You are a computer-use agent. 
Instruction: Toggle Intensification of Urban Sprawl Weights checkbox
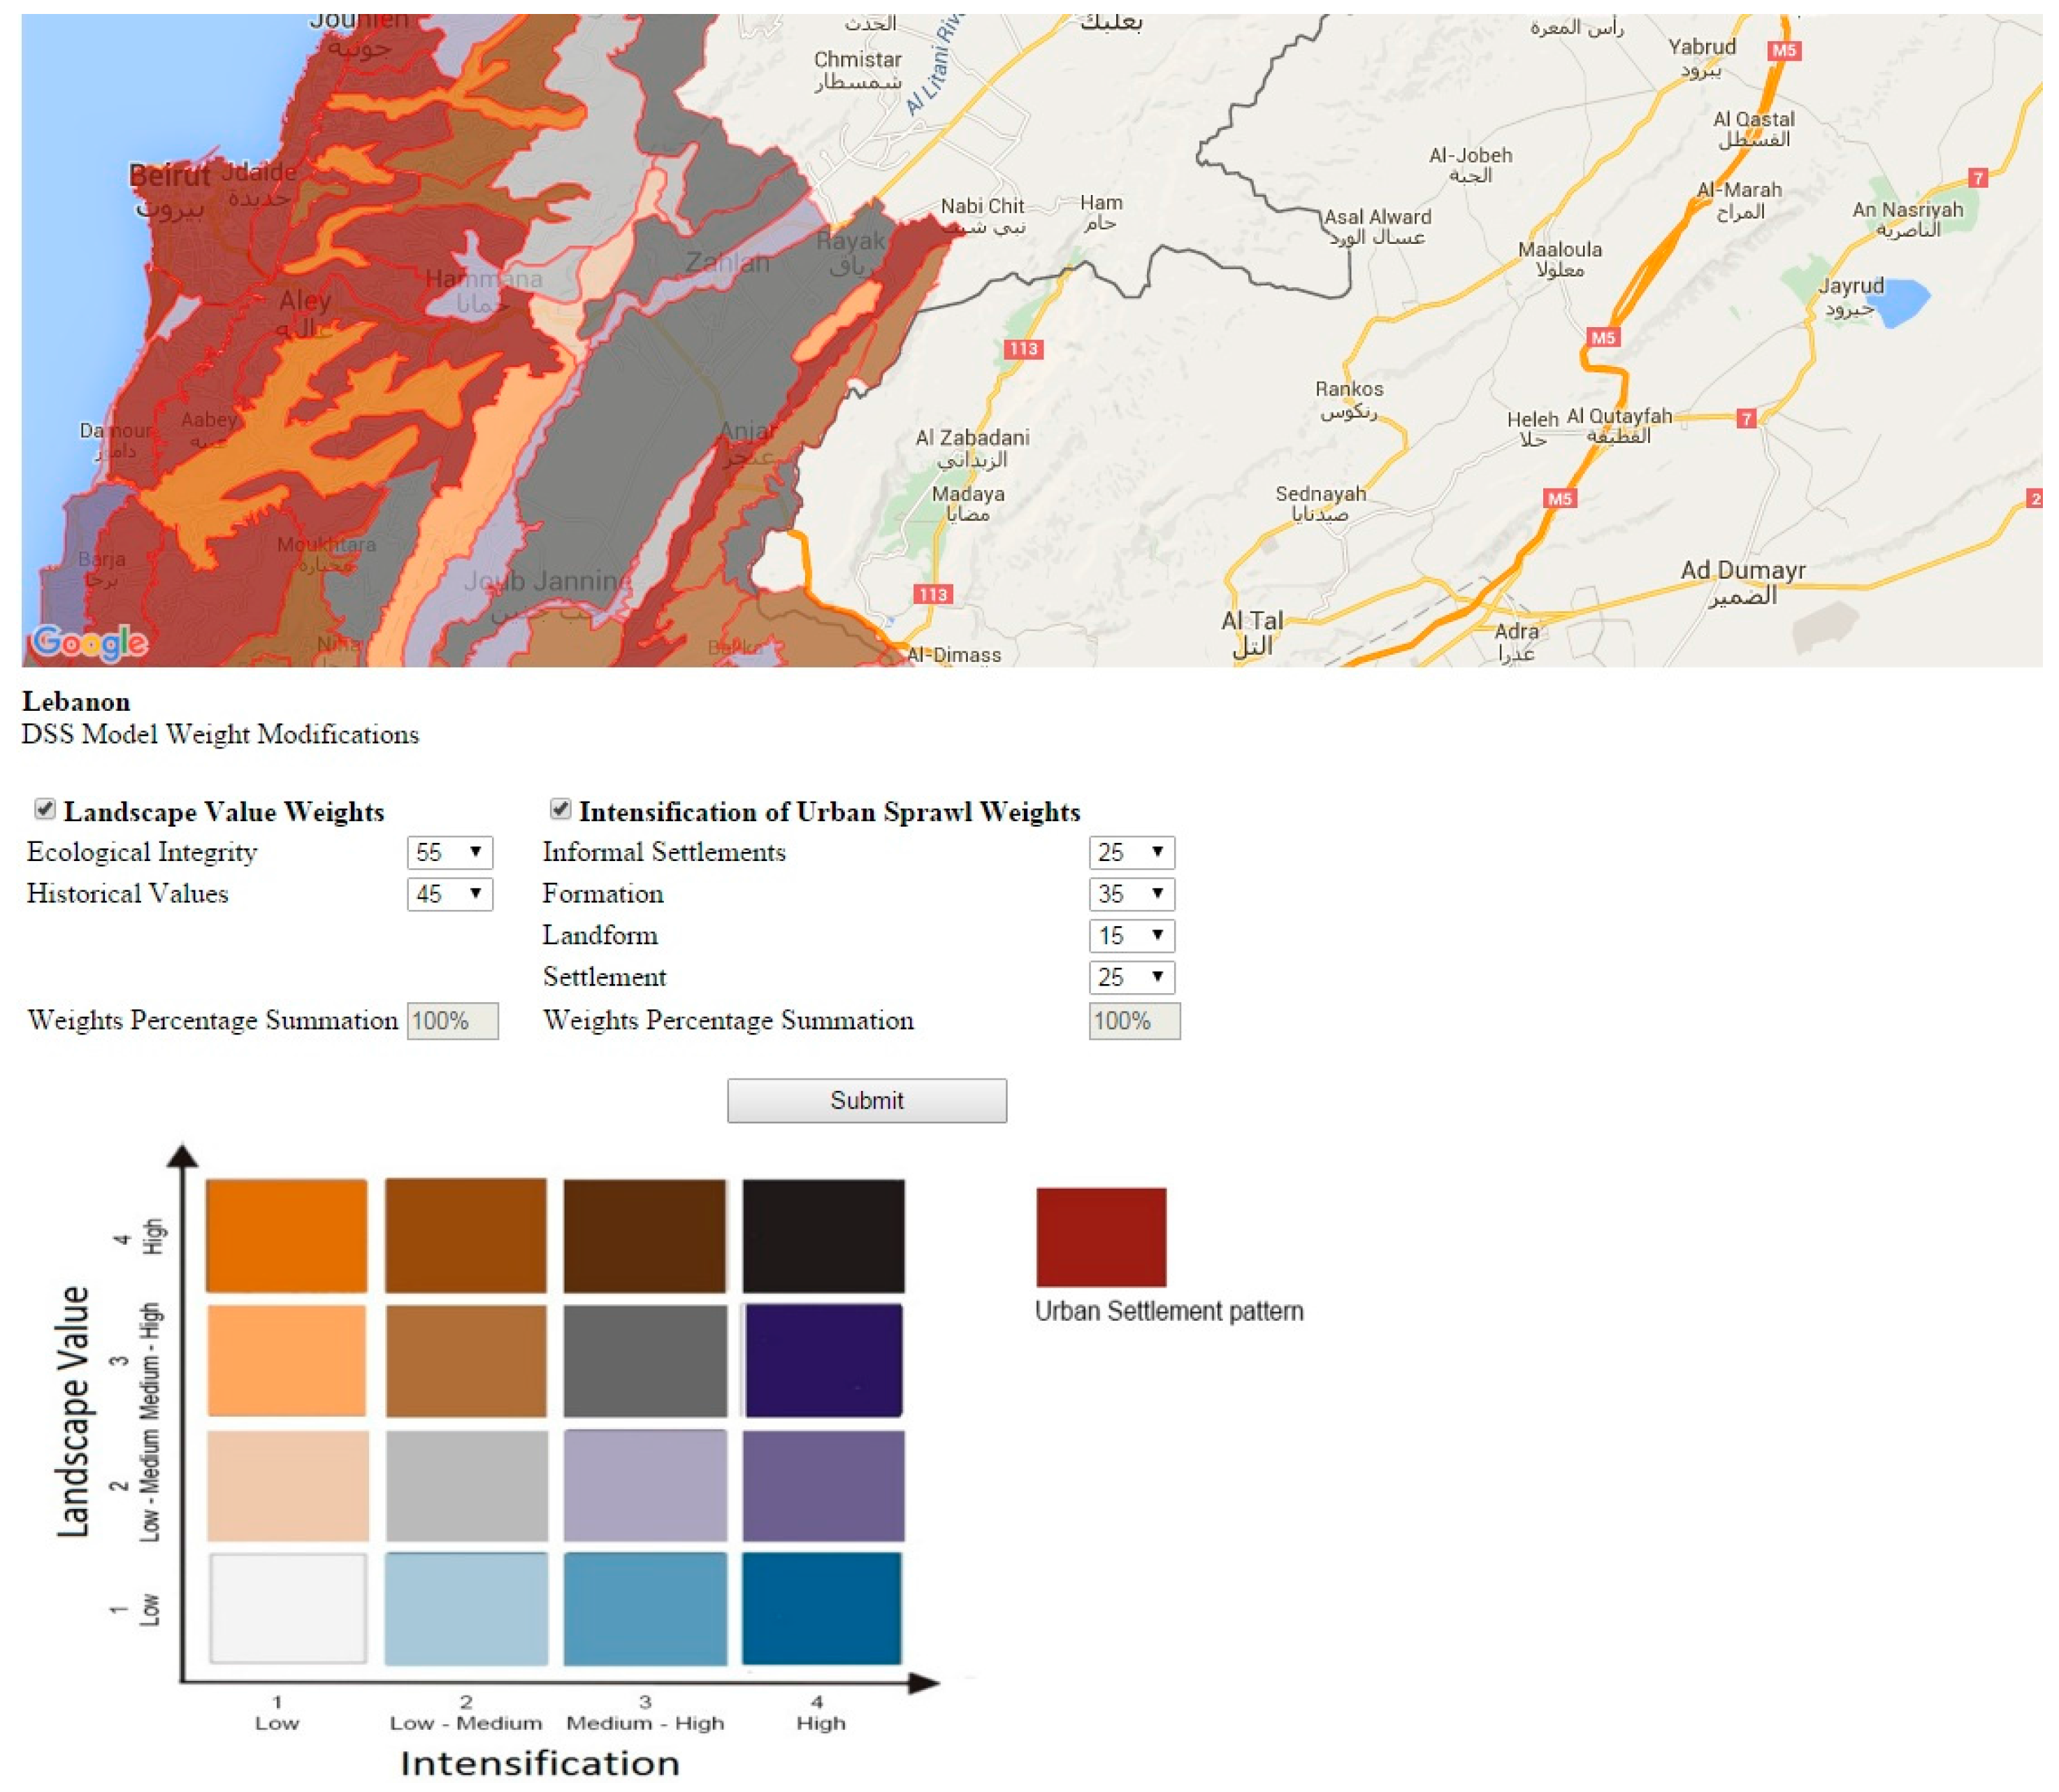coord(561,809)
